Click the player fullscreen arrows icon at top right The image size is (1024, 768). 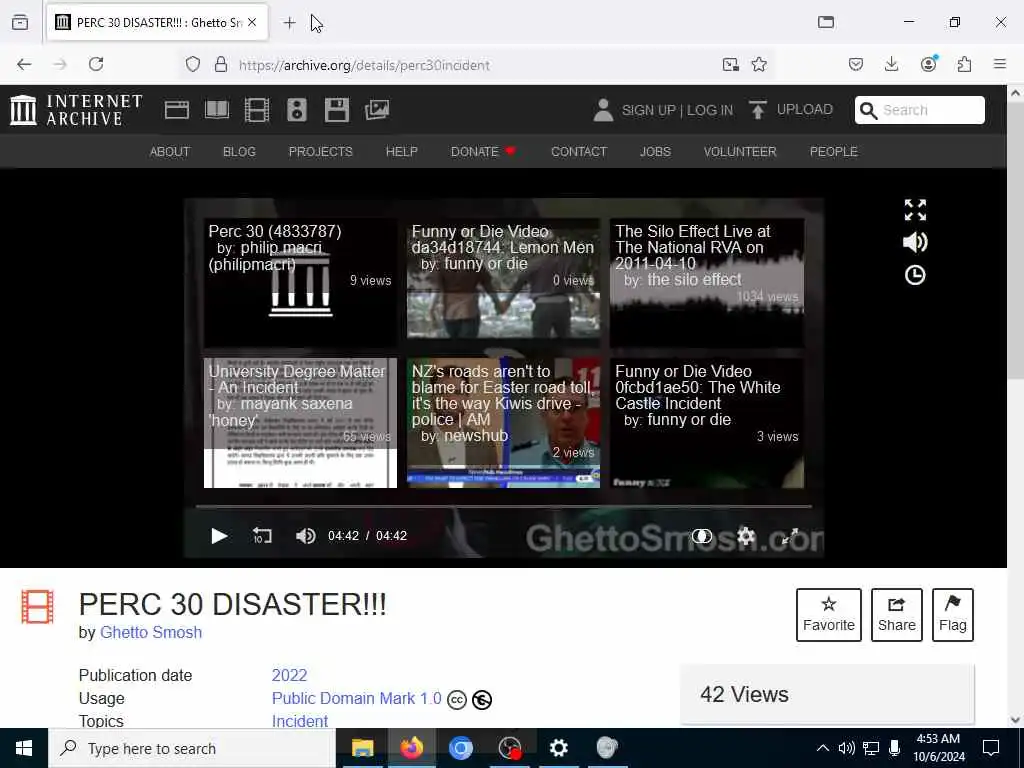tap(915, 210)
